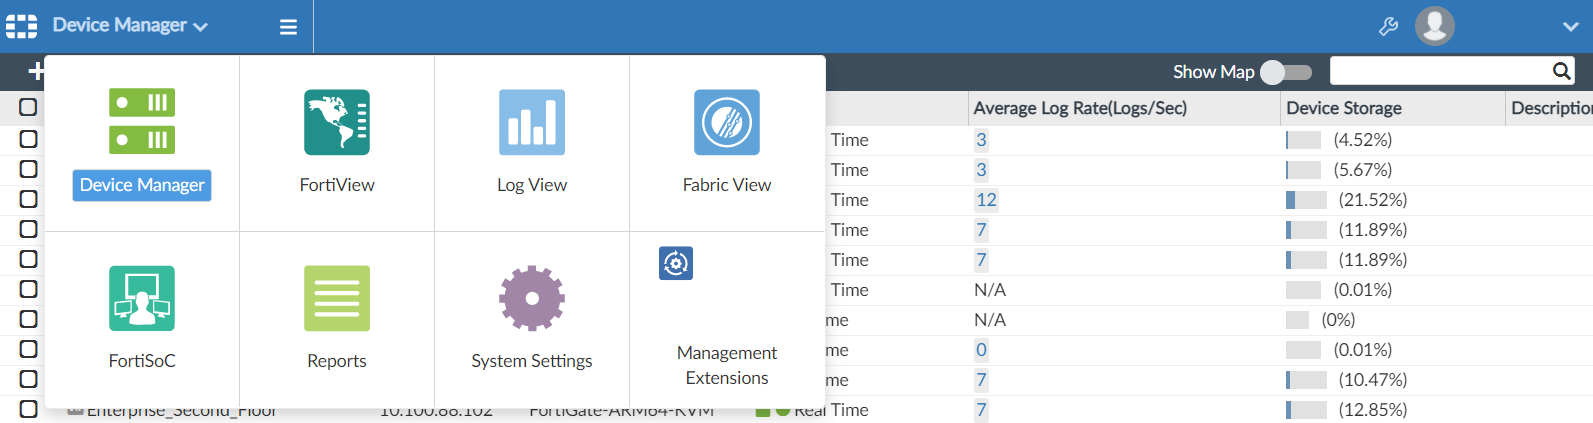Image resolution: width=1593 pixels, height=423 pixels.
Task: Check the select-all checkbox in header row
Action: coord(28,107)
